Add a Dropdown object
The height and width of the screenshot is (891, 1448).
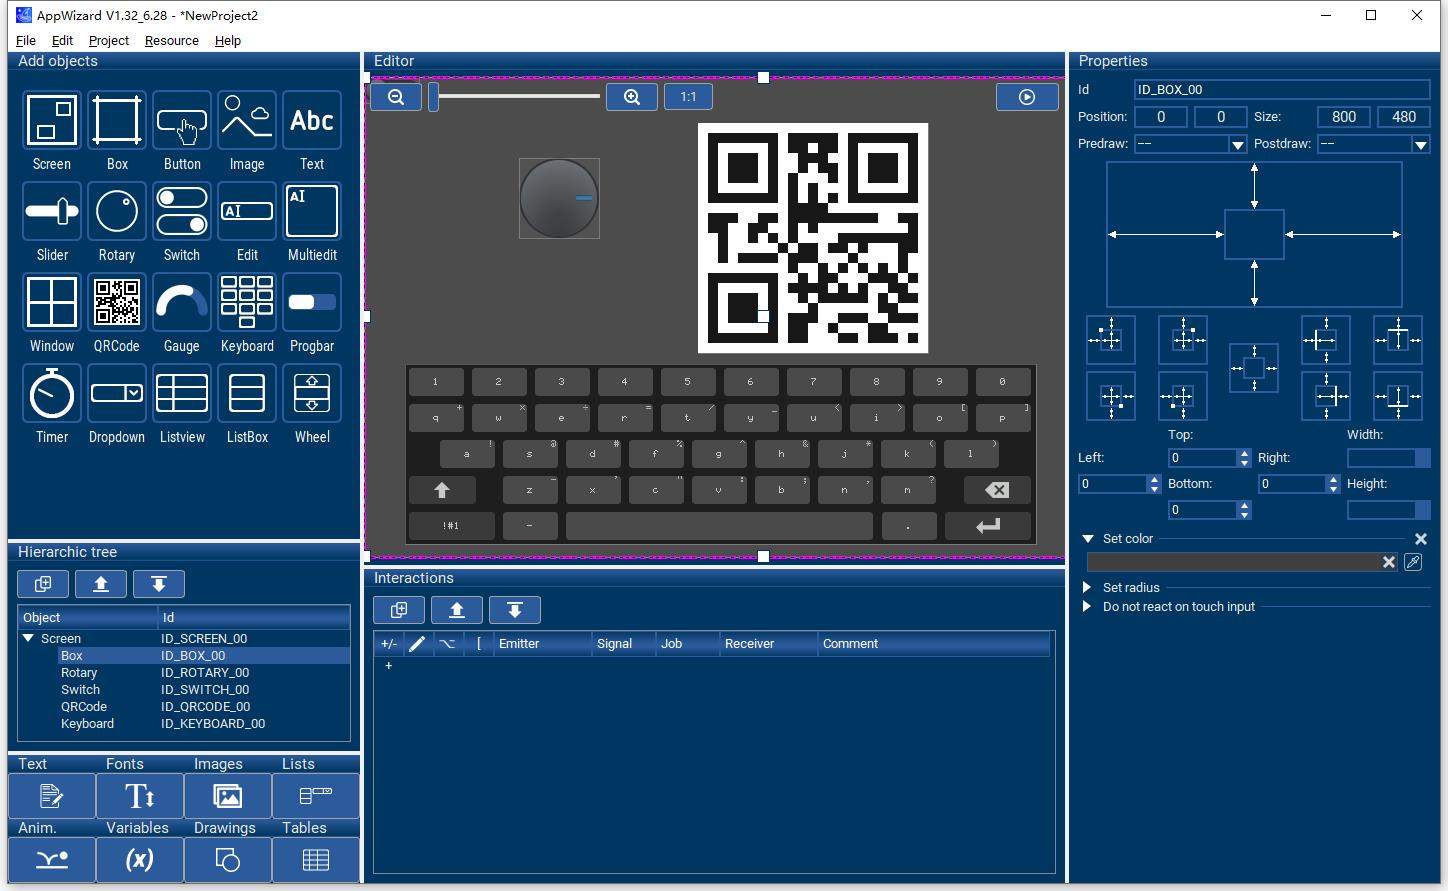point(117,394)
